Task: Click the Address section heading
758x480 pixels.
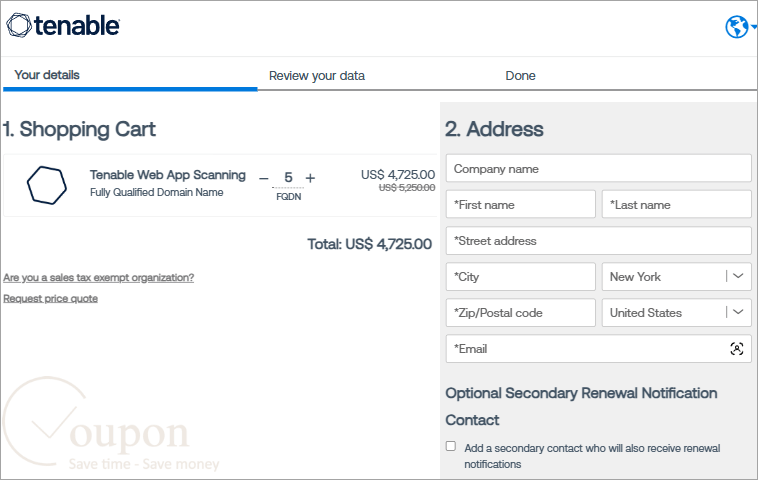Action: (x=494, y=129)
